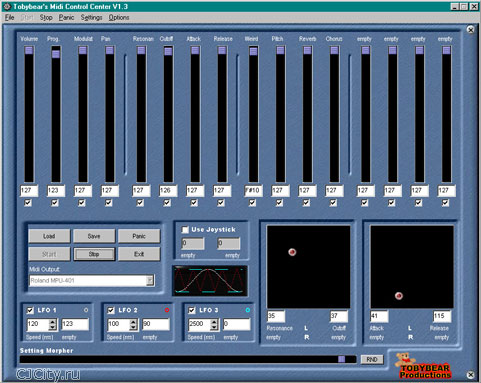The image size is (481, 383).
Task: Click the Cutoff XY pad value field 37
Action: (339, 316)
